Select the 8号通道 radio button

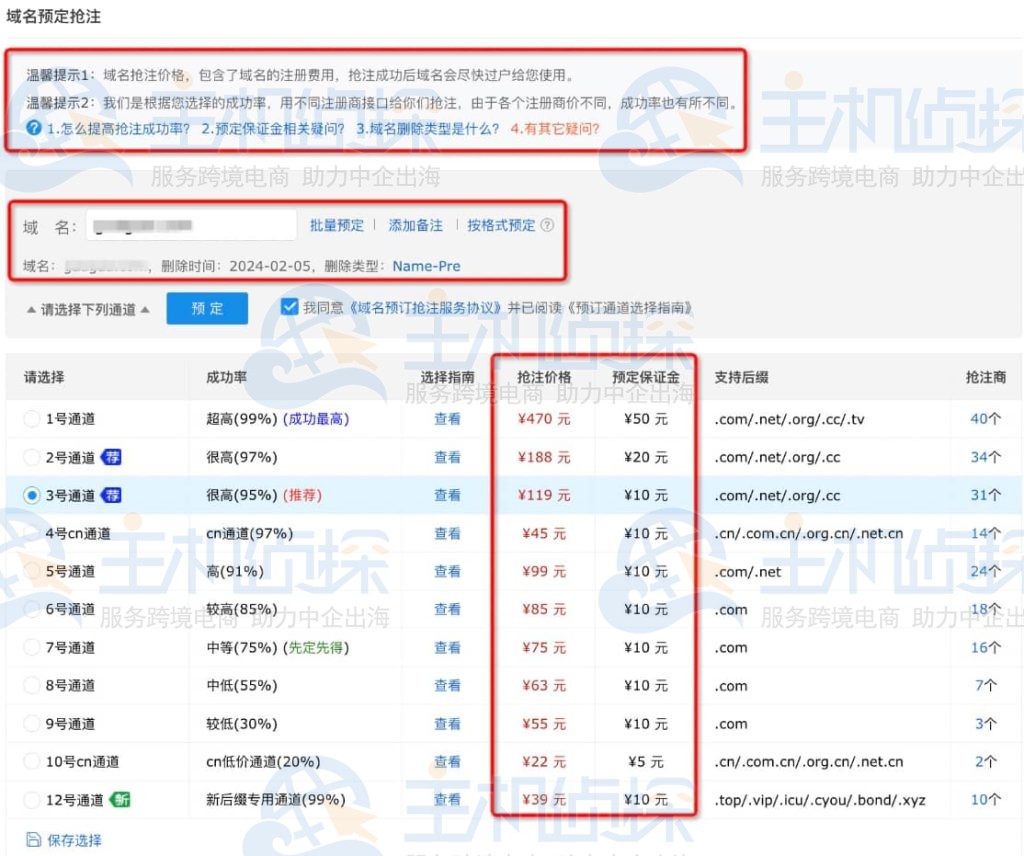[x=31, y=686]
